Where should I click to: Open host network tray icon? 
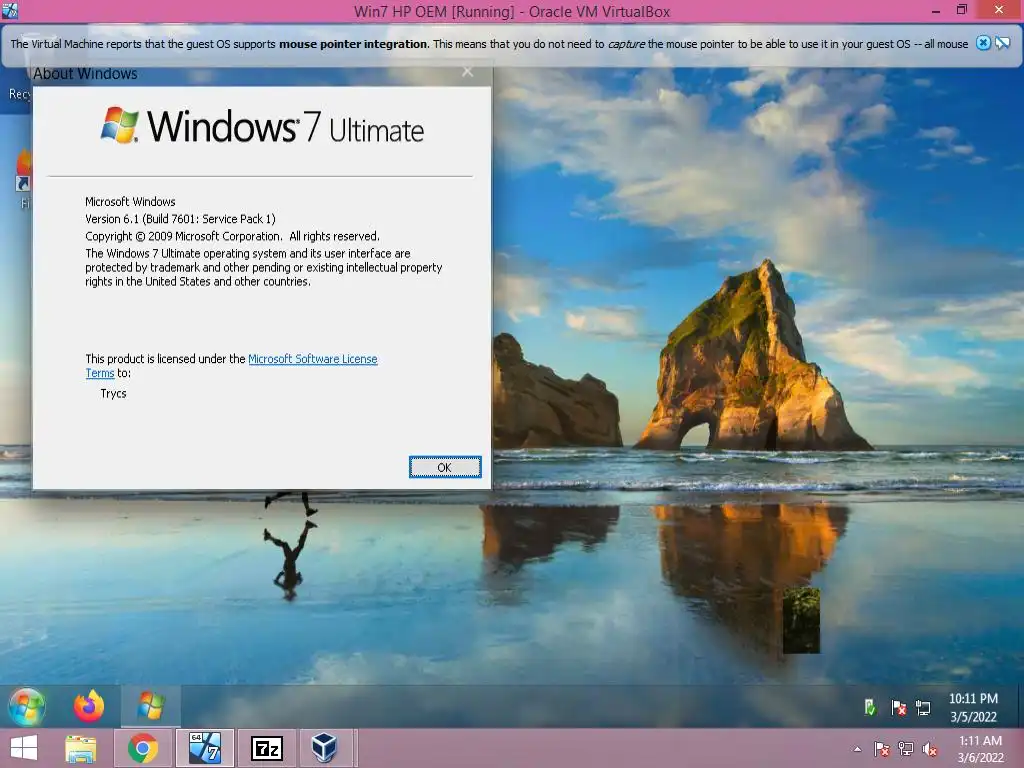(906, 749)
